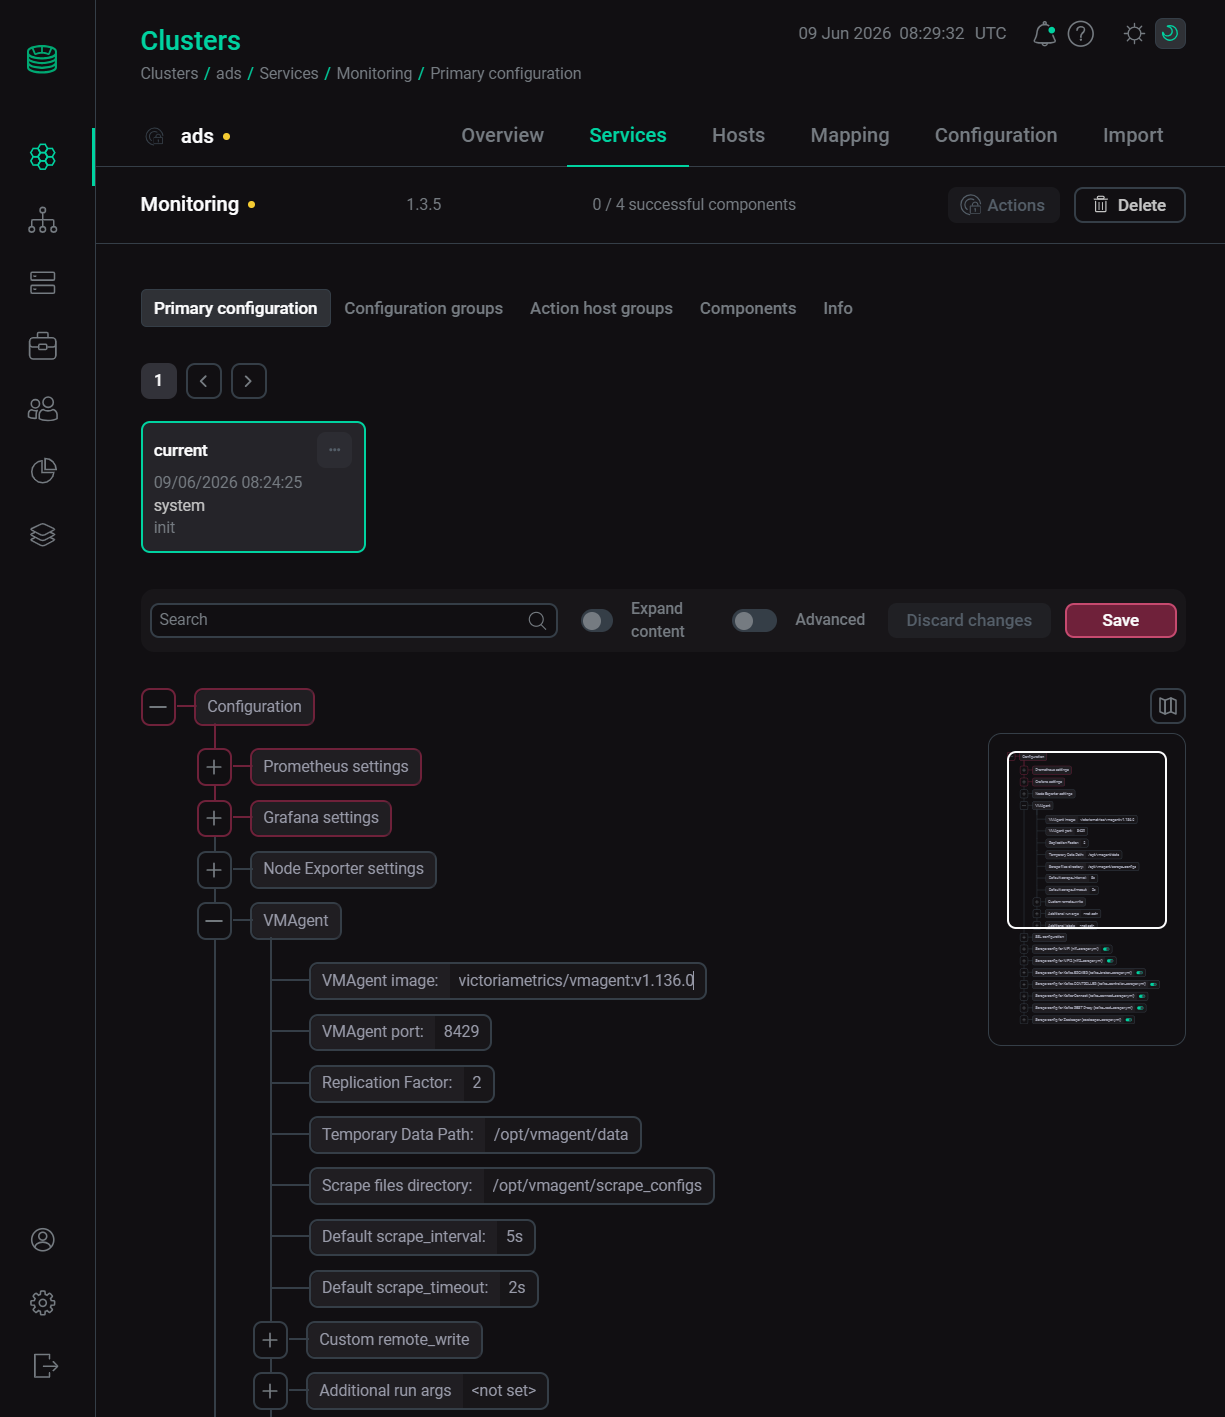The image size is (1225, 1417).
Task: Click the logout sidebar icon
Action: 45,1366
